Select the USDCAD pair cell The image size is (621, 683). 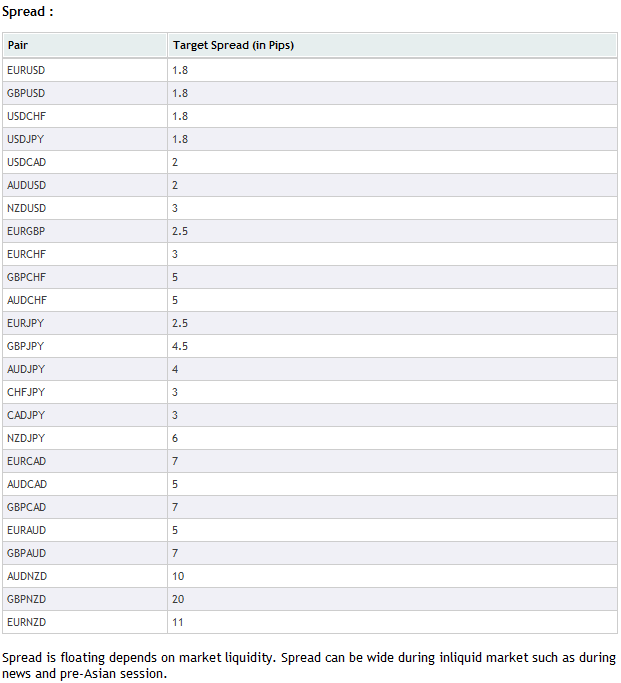85,162
